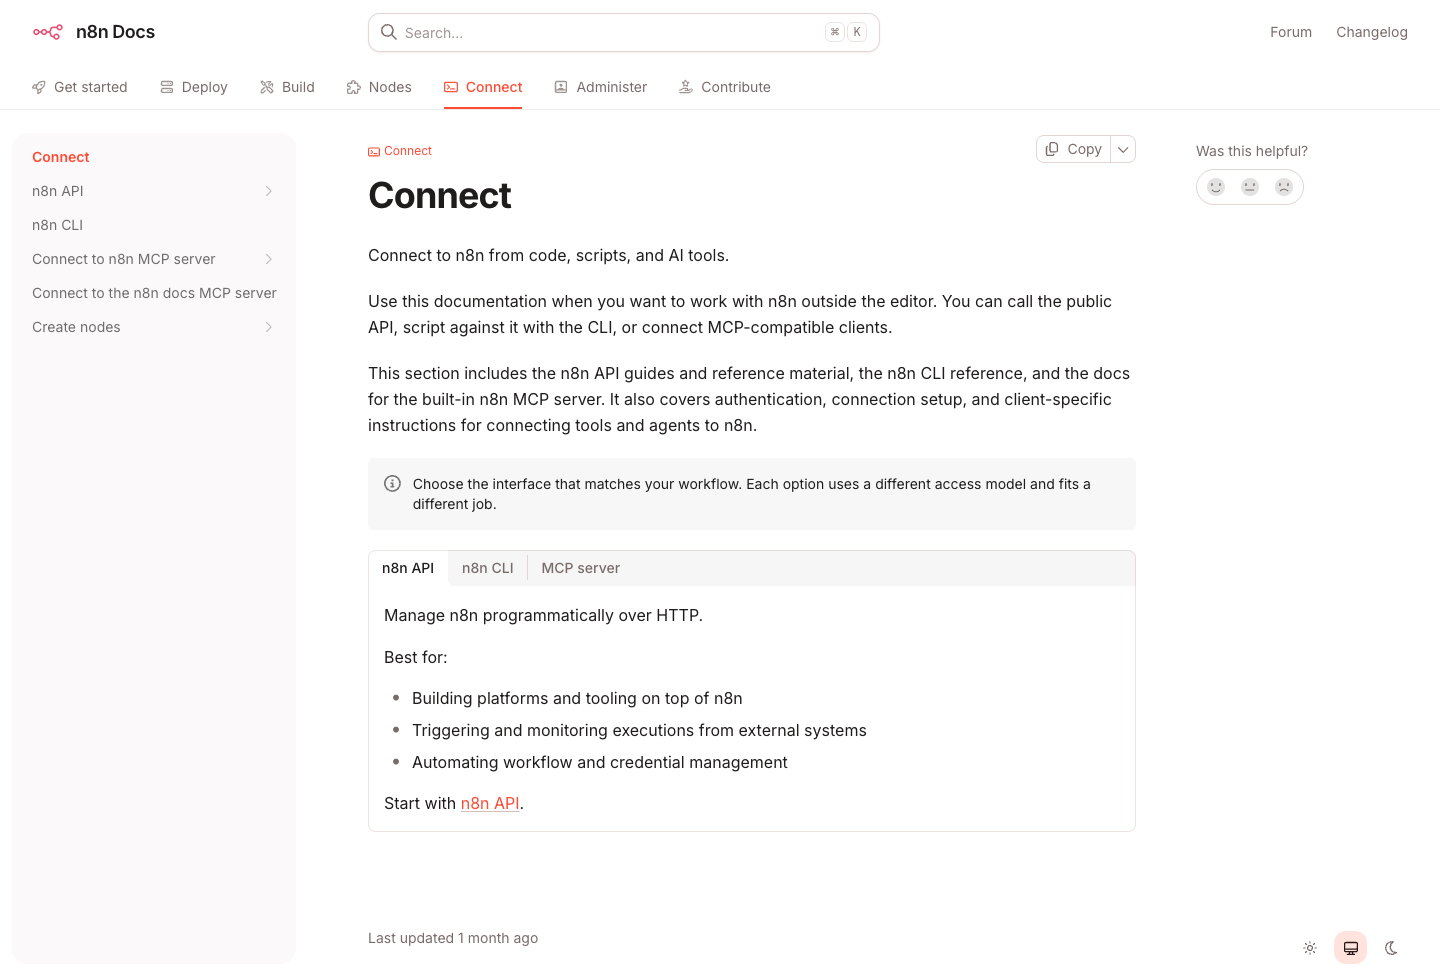
Task: Focus the Search input field
Action: 624,32
